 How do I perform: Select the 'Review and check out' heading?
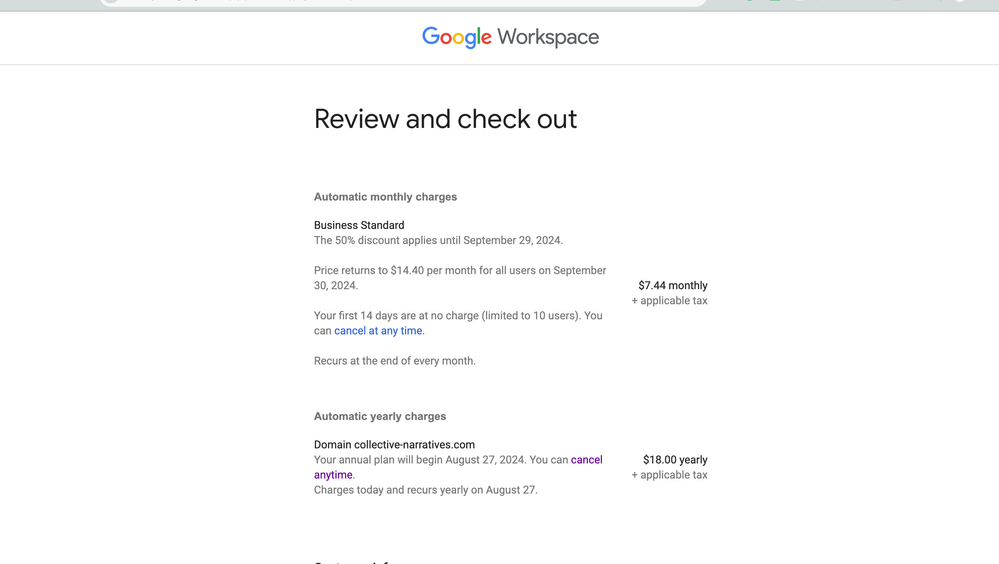(445, 119)
